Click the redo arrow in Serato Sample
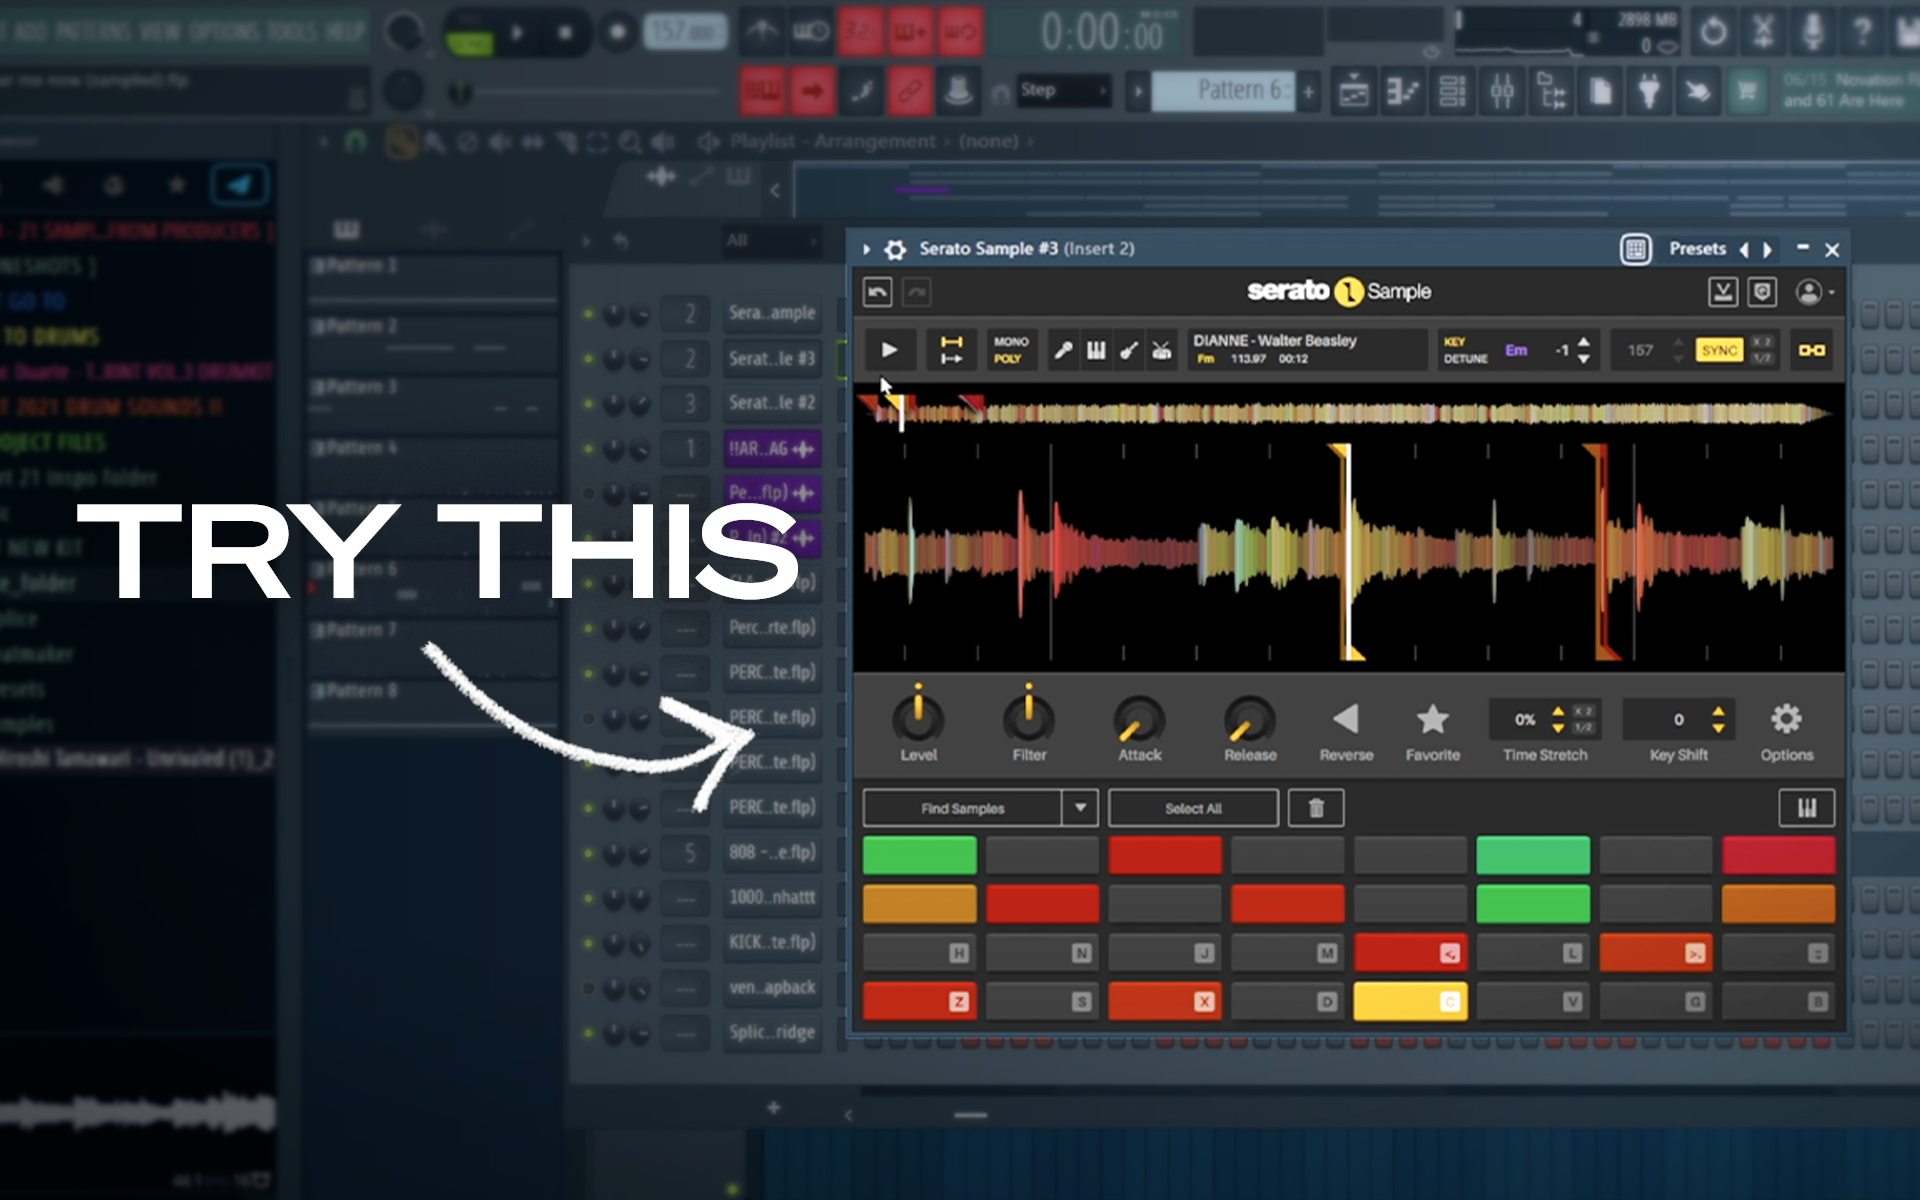Image resolution: width=1920 pixels, height=1200 pixels. [x=917, y=292]
